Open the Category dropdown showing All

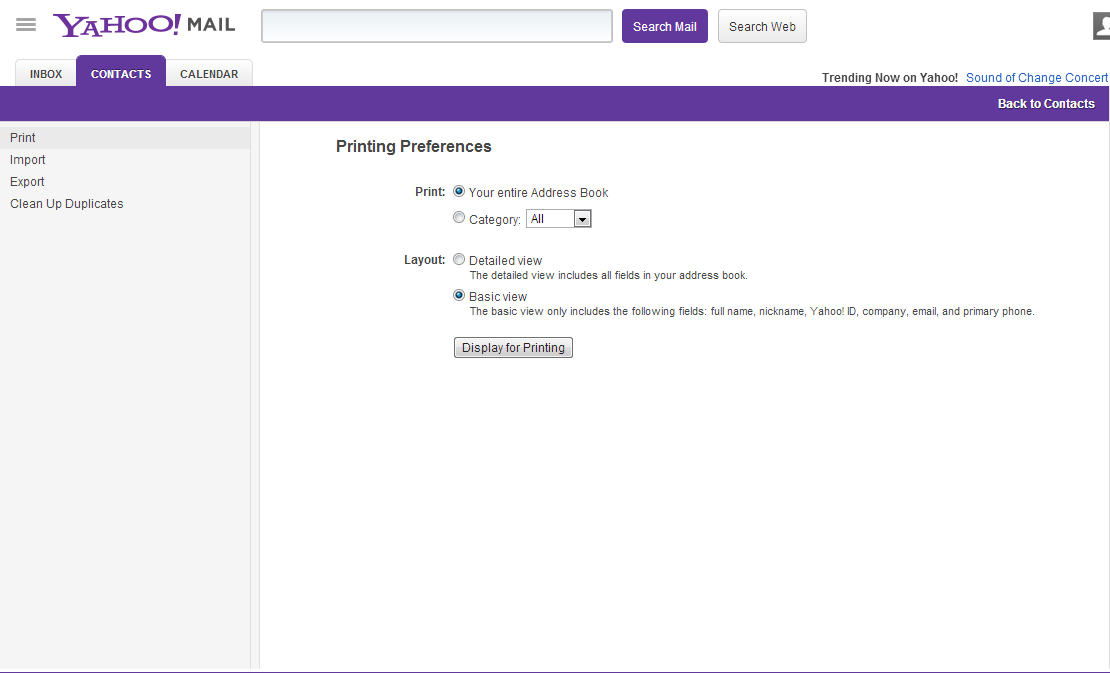[559, 219]
